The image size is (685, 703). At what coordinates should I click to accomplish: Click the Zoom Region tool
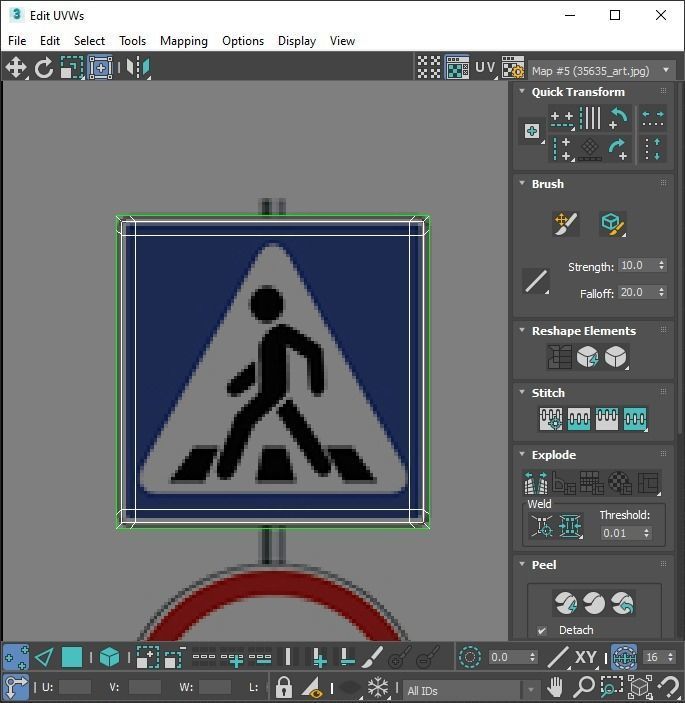(611, 687)
